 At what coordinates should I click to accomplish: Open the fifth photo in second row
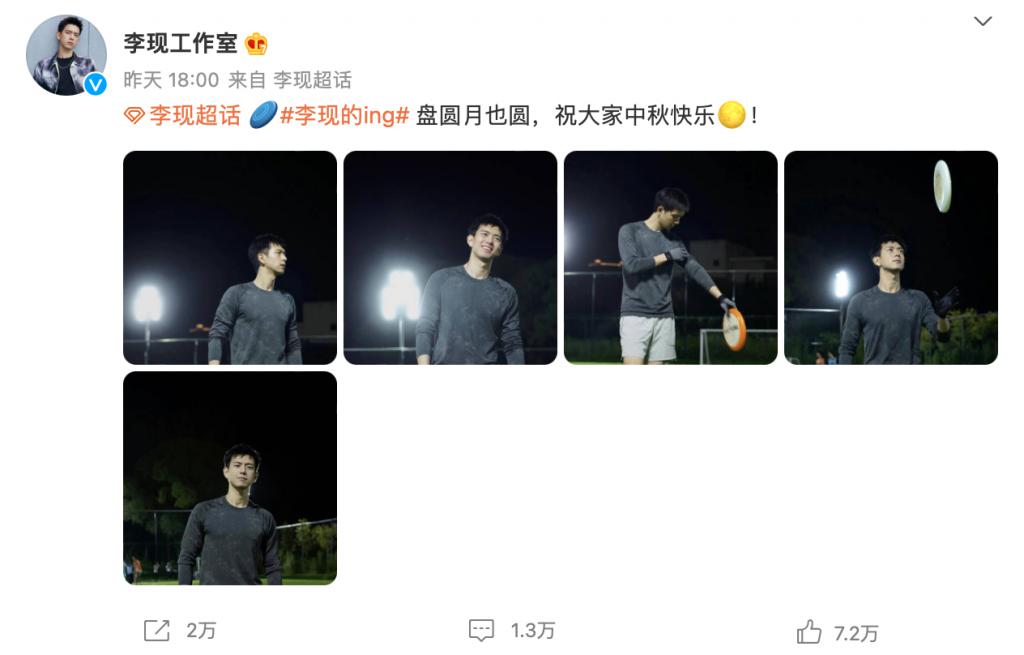point(230,478)
